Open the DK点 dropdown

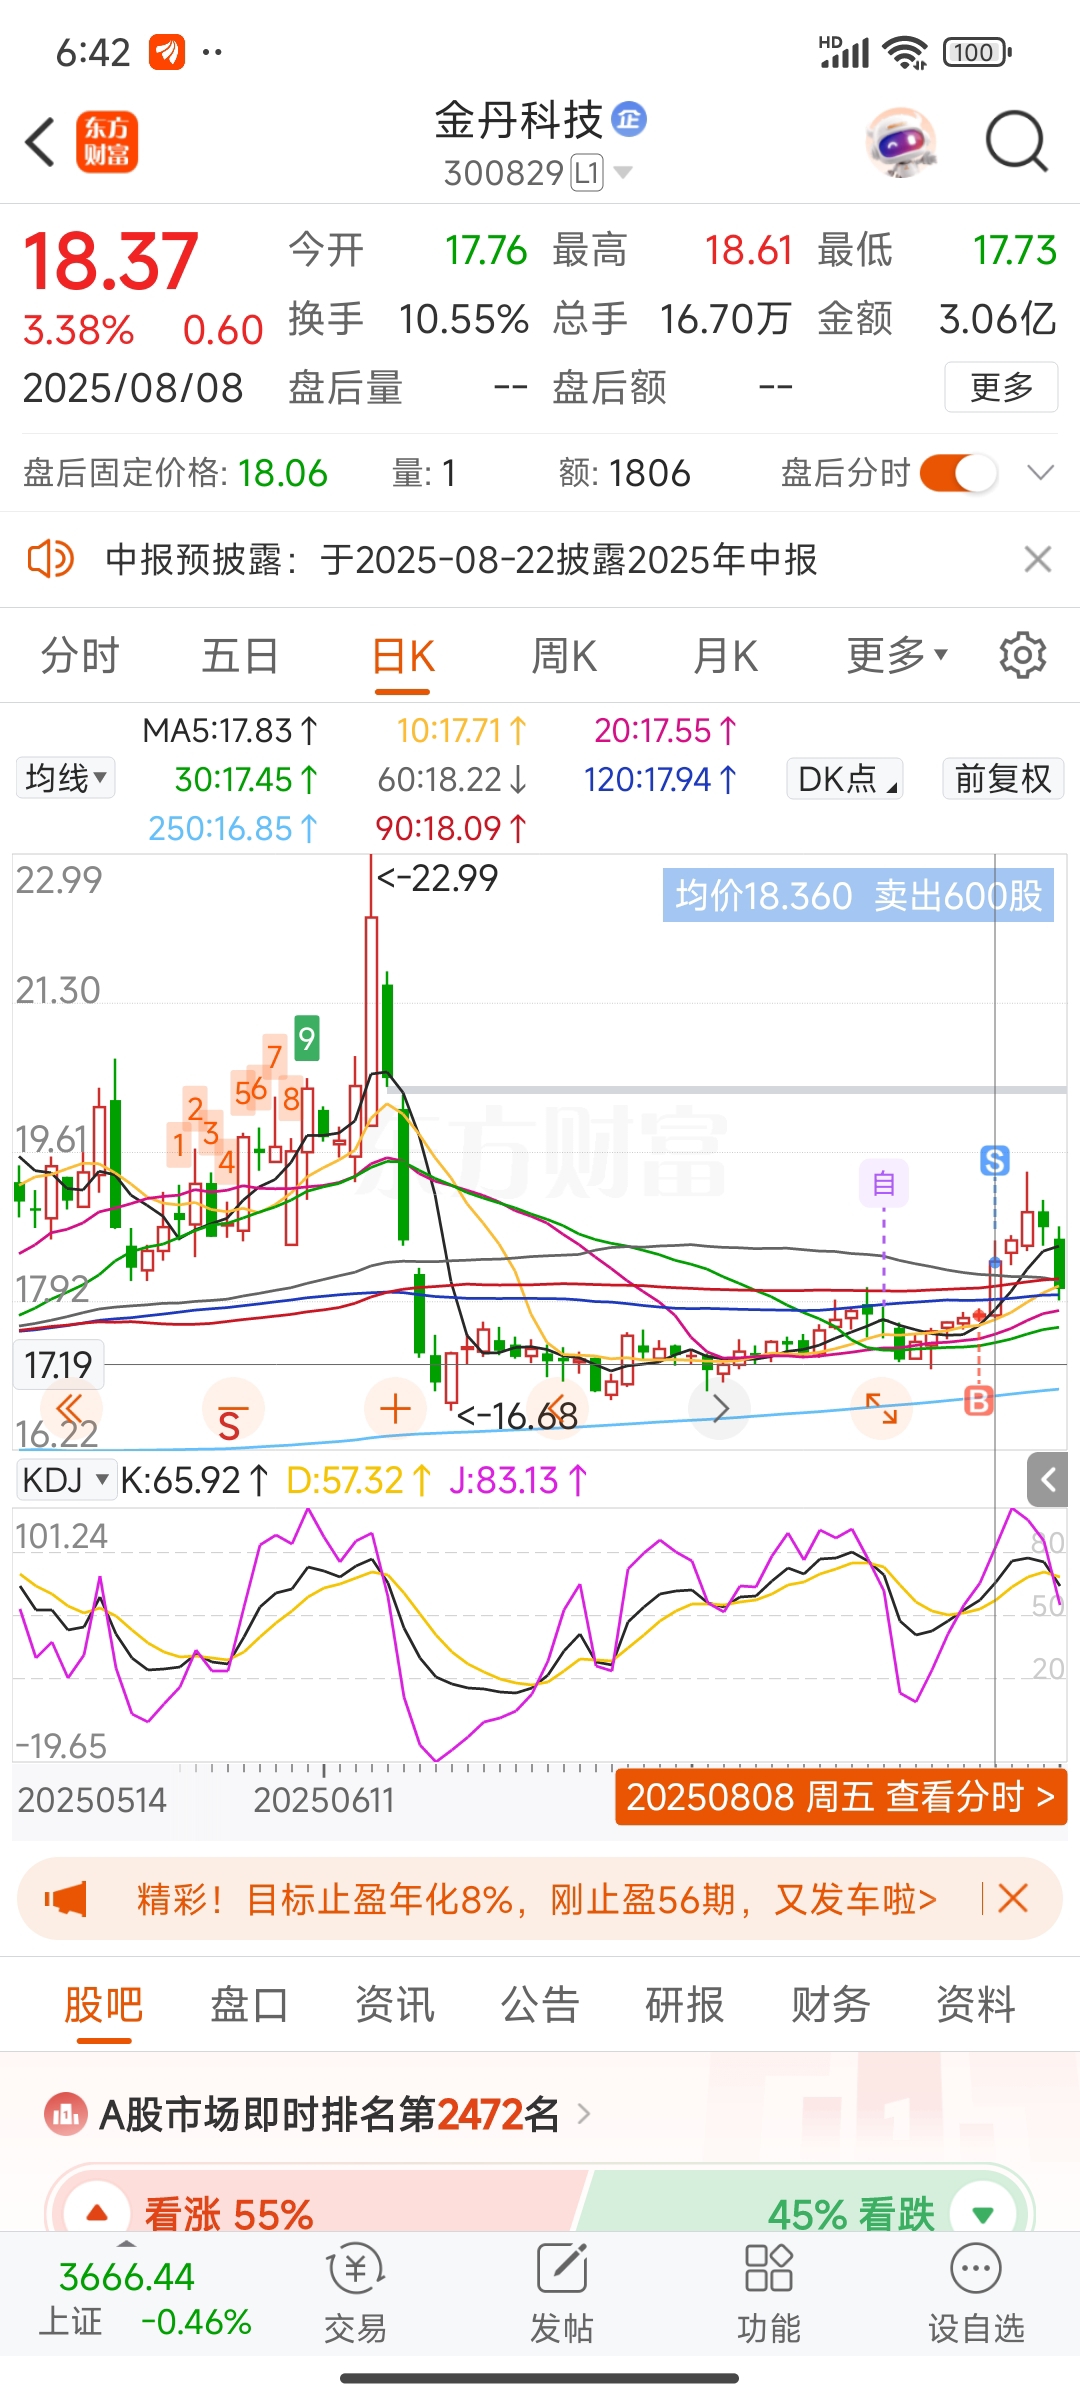pos(846,778)
